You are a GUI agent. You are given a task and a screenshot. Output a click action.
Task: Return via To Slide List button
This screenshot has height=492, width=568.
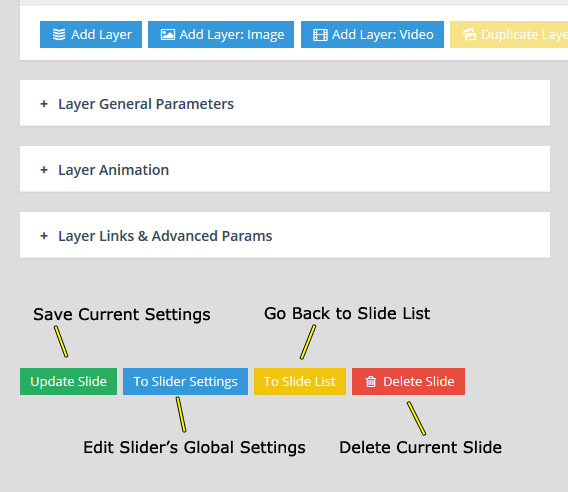(x=300, y=381)
